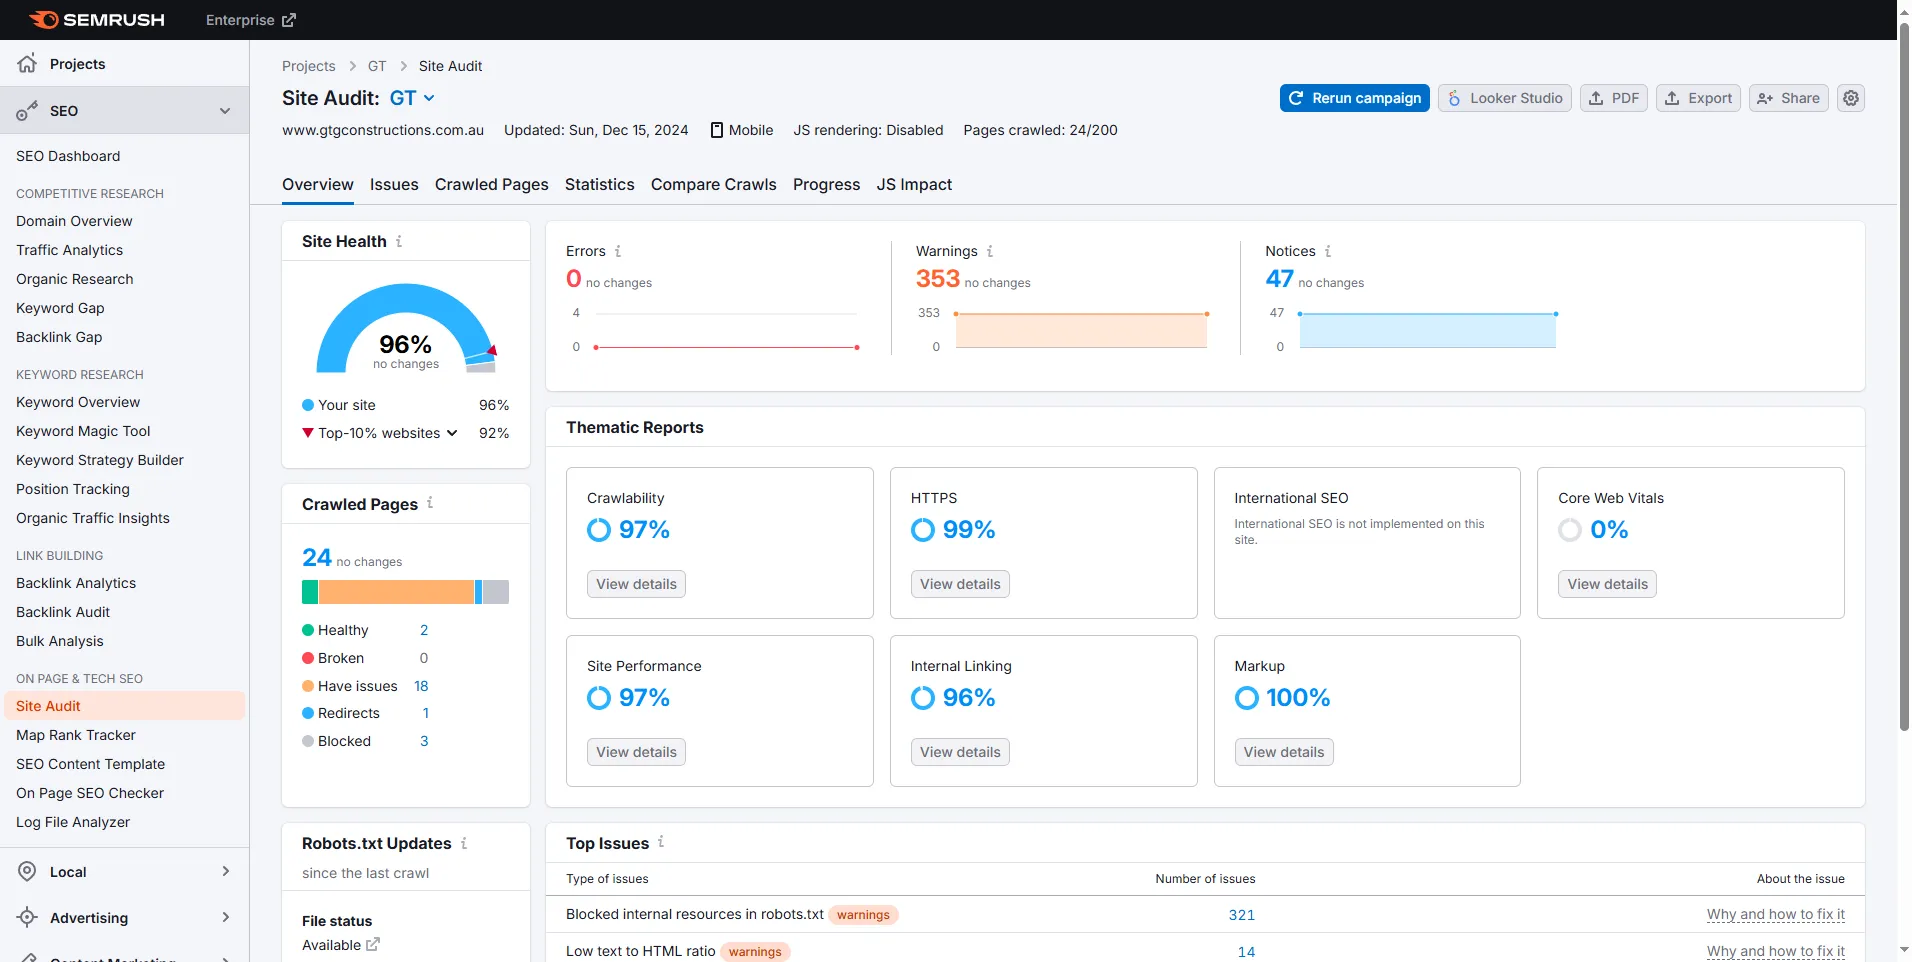The image size is (1912, 962).
Task: Open the Compare Crawls tab
Action: coord(714,185)
